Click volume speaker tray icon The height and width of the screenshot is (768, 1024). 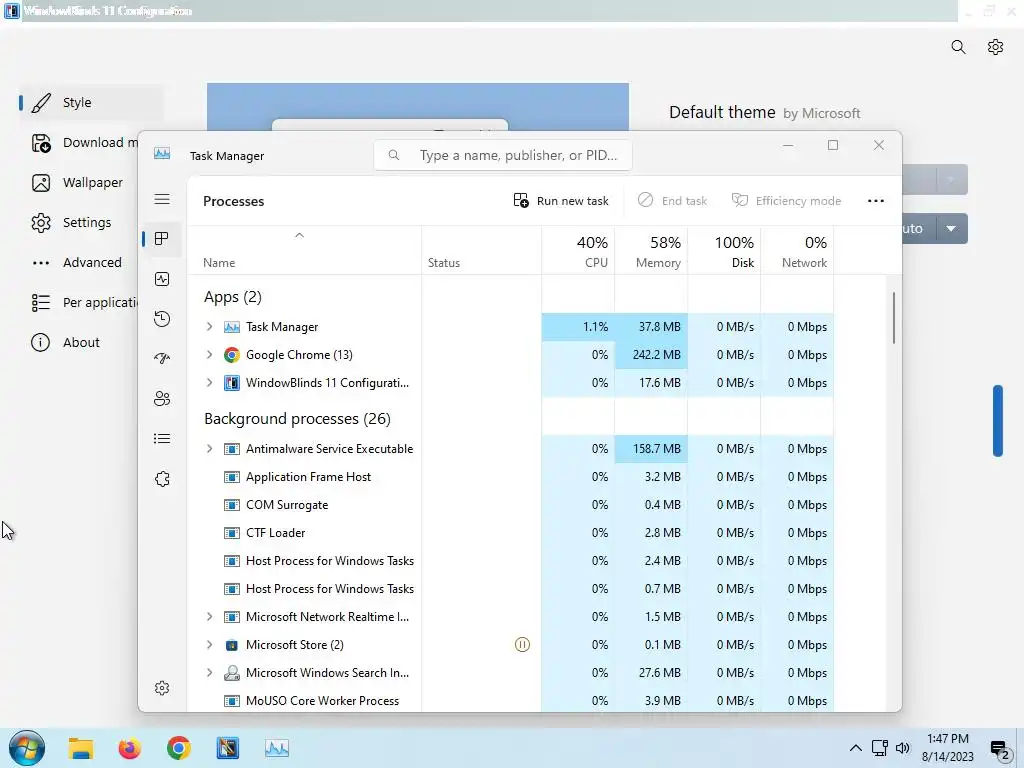pyautogui.click(x=903, y=748)
